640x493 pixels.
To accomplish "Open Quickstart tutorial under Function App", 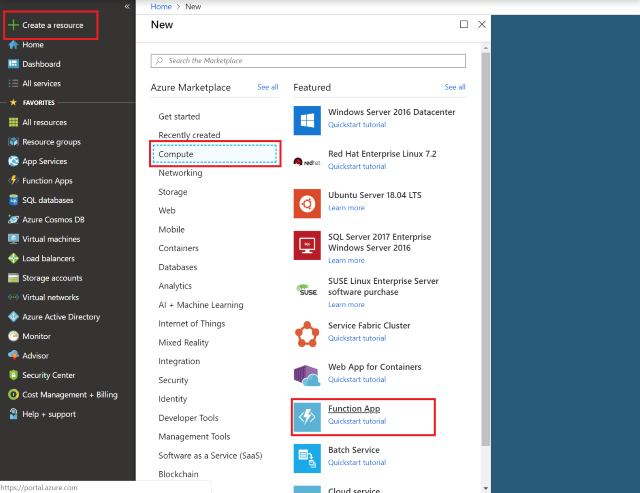I will pyautogui.click(x=357, y=421).
